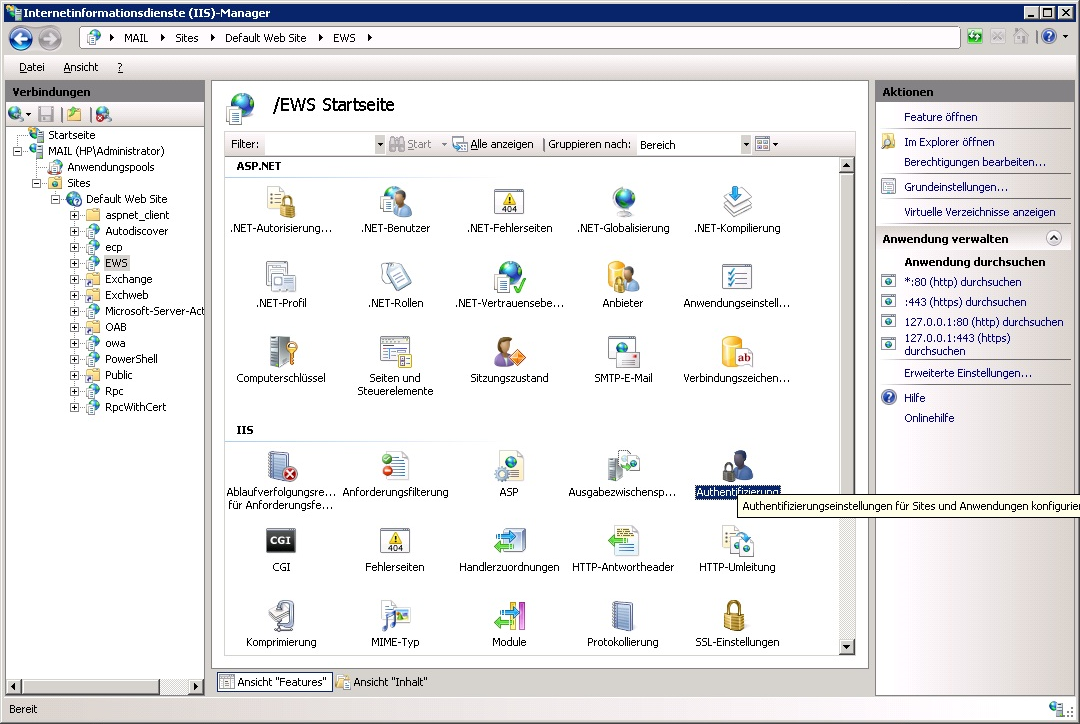The image size is (1080, 724).
Task: Switch to Ansicht "Inhalt" tab
Action: pos(383,682)
